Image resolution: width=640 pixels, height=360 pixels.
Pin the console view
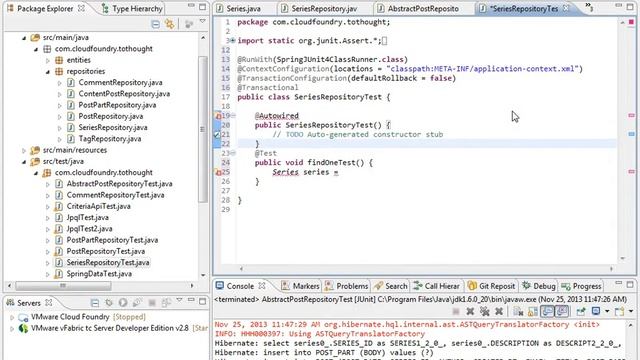click(x=581, y=312)
